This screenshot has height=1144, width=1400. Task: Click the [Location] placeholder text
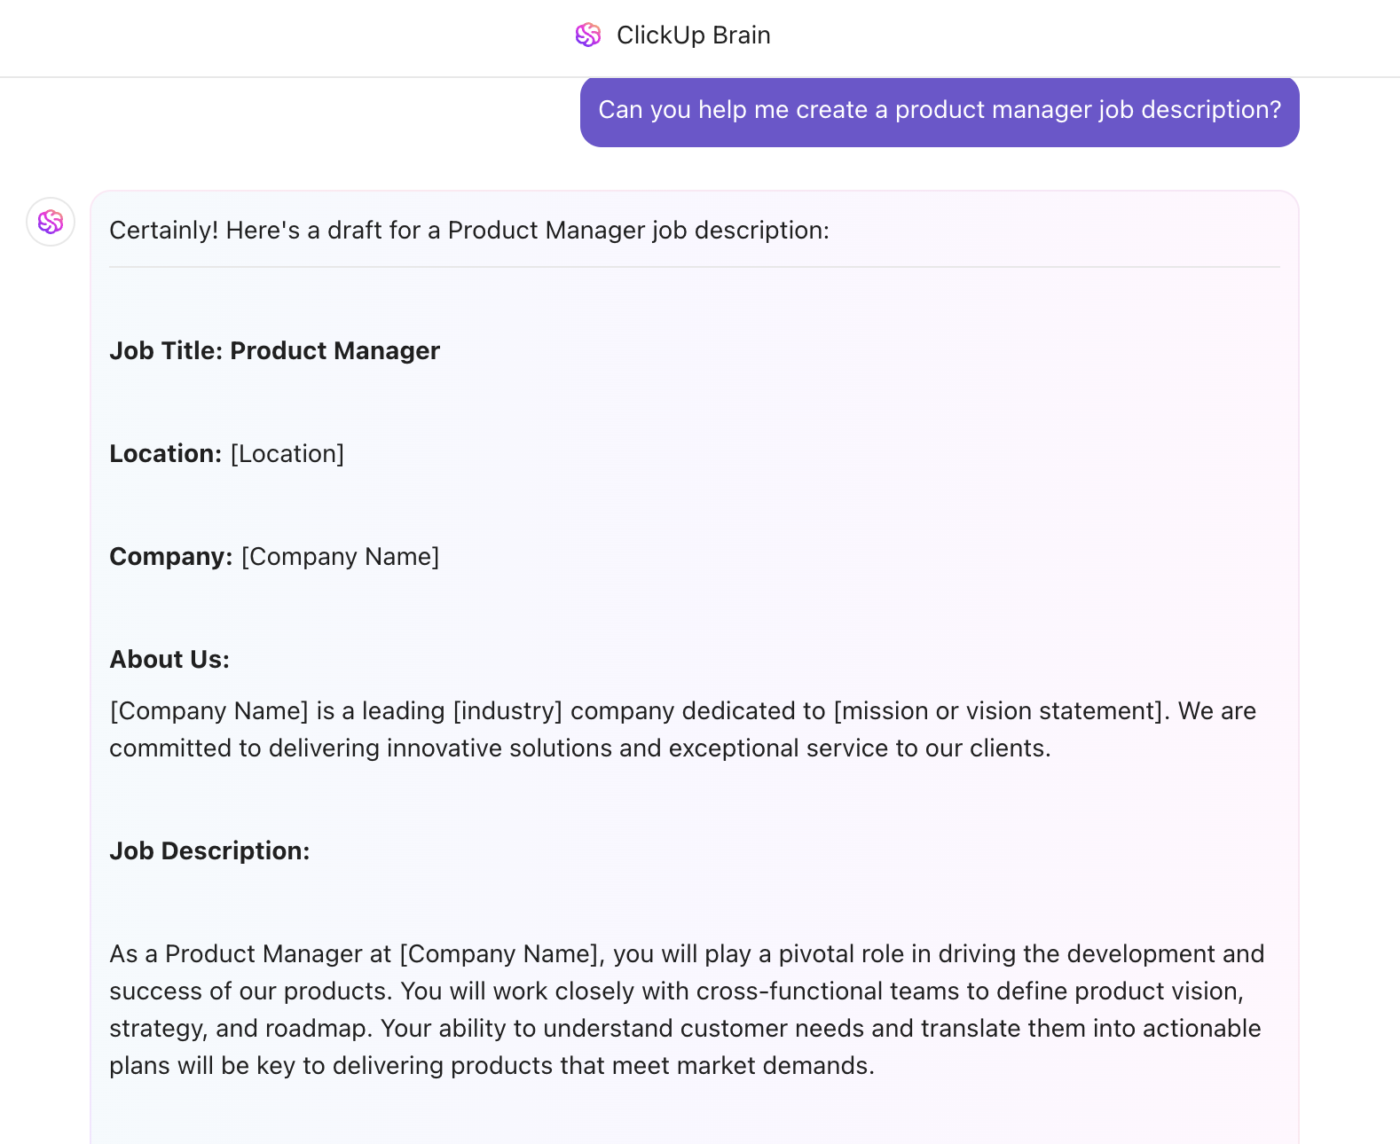[x=287, y=454]
